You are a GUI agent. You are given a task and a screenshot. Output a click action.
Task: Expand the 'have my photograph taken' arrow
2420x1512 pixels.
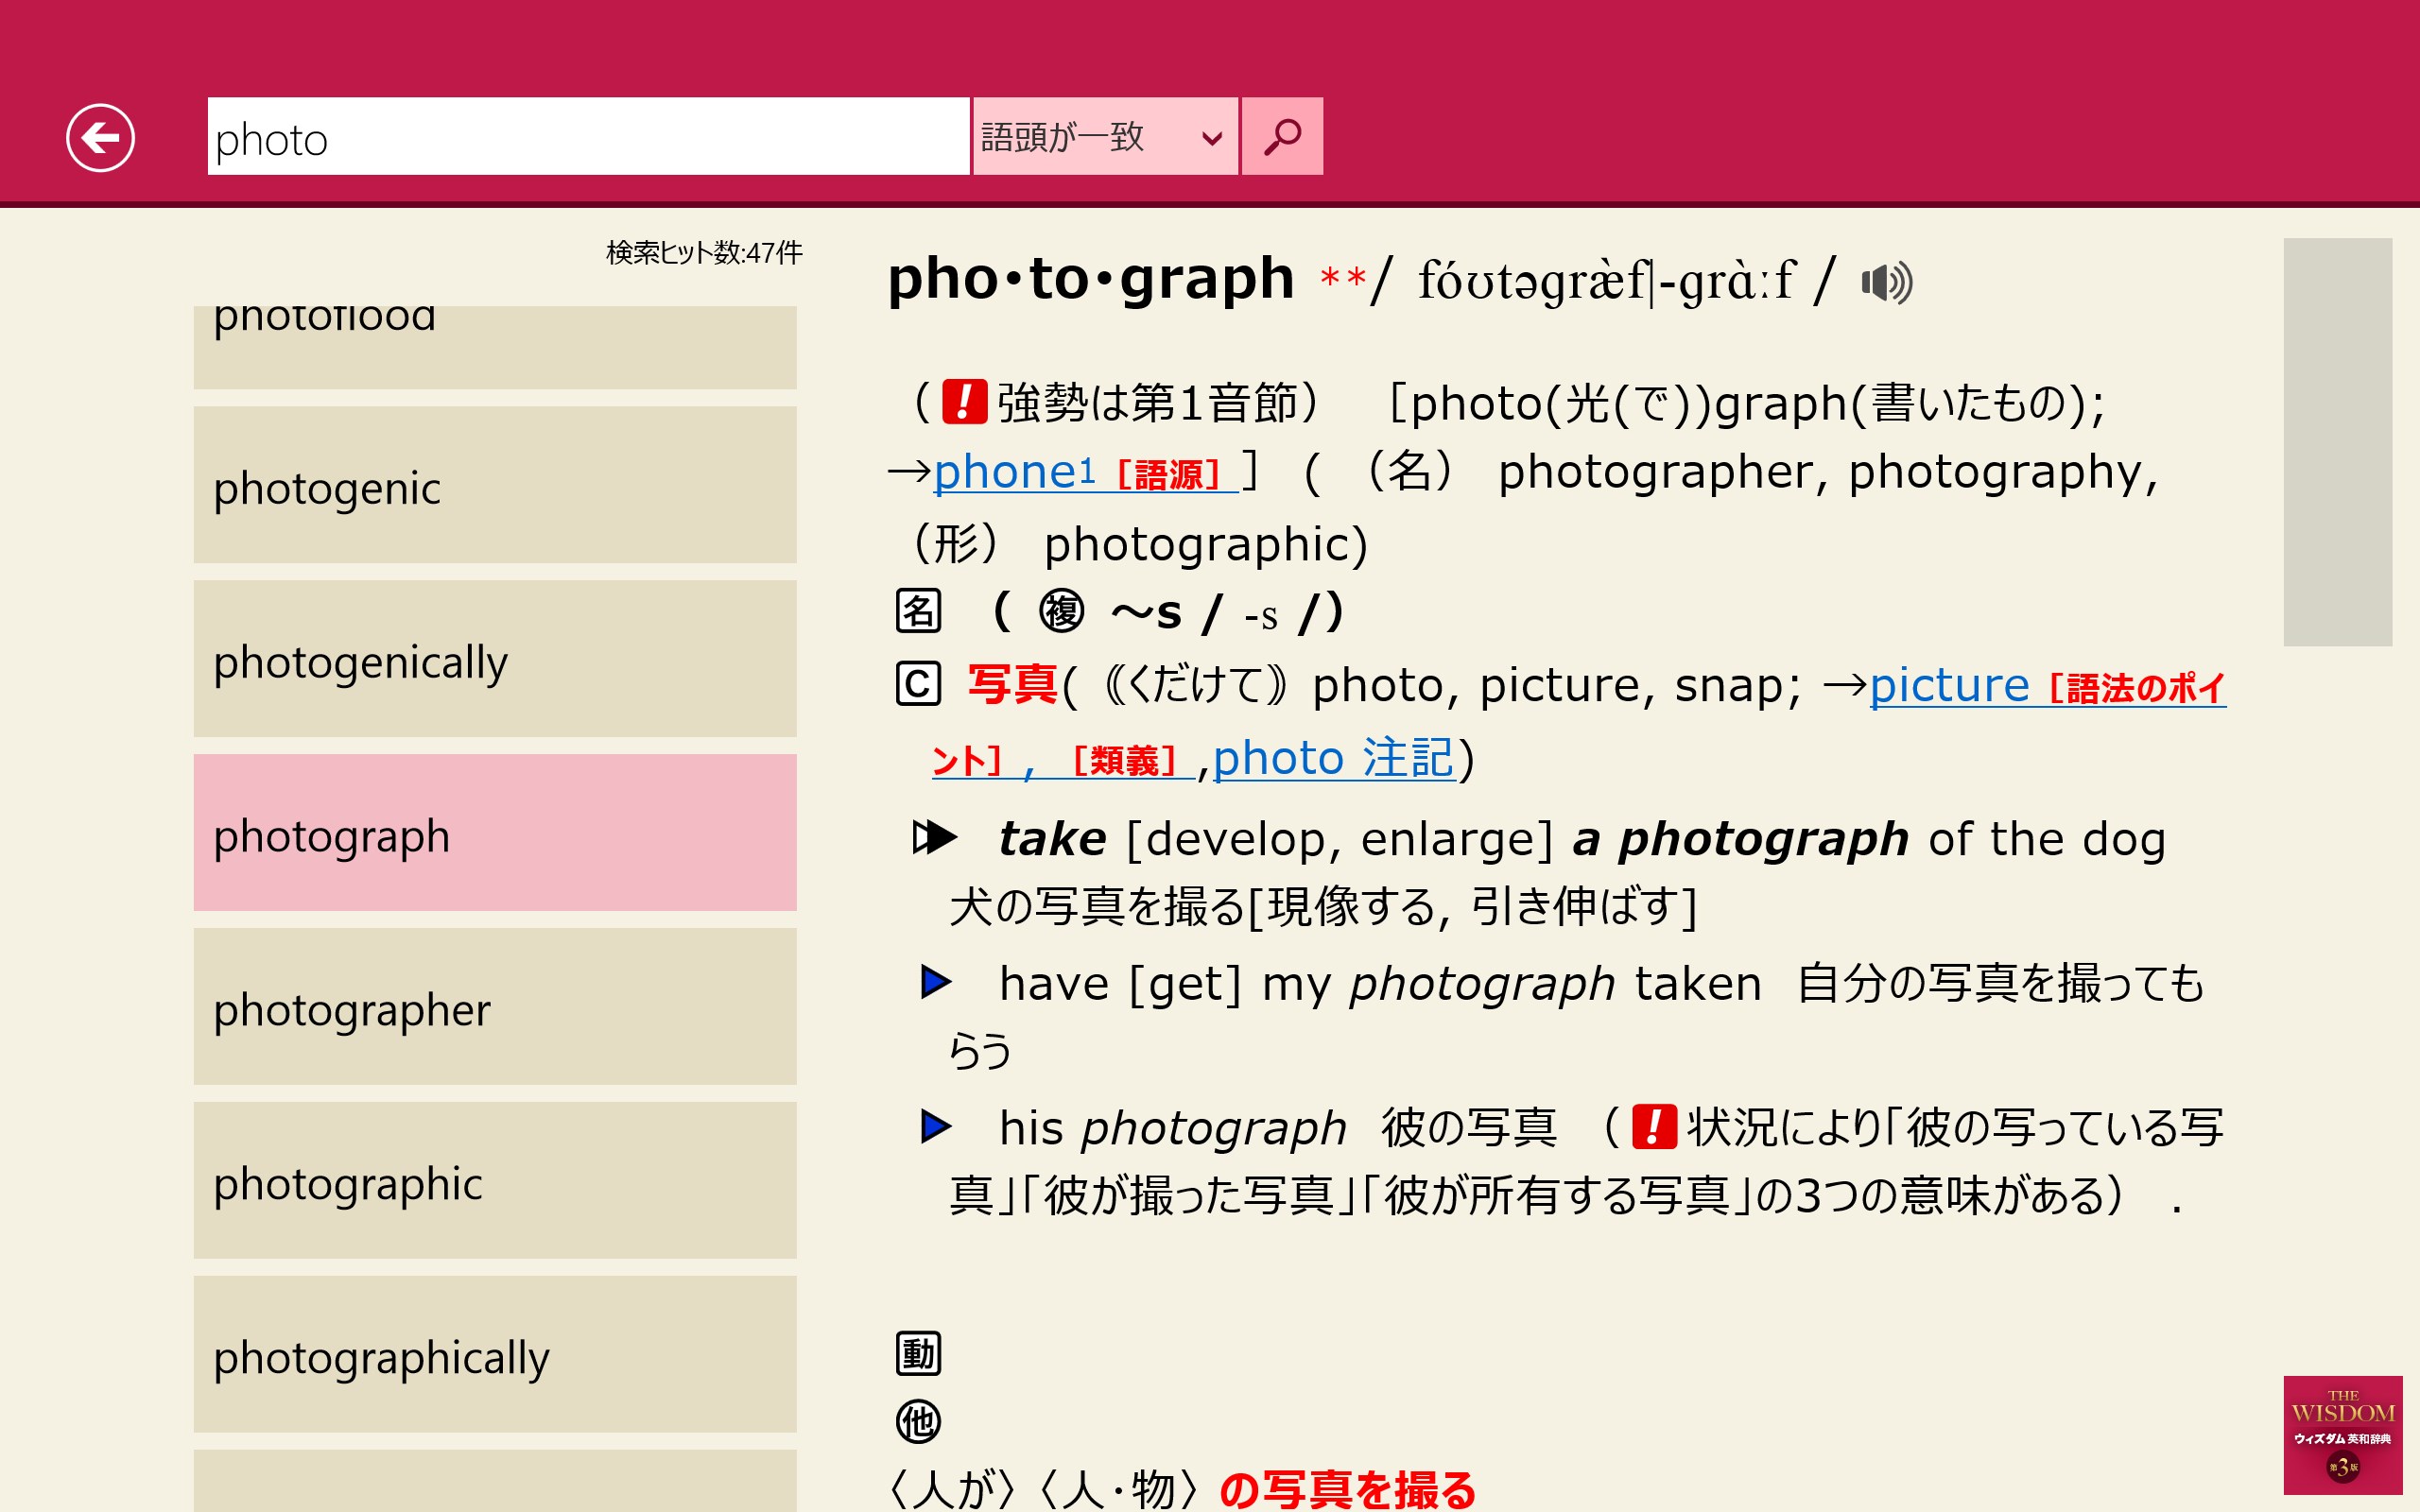coord(935,982)
